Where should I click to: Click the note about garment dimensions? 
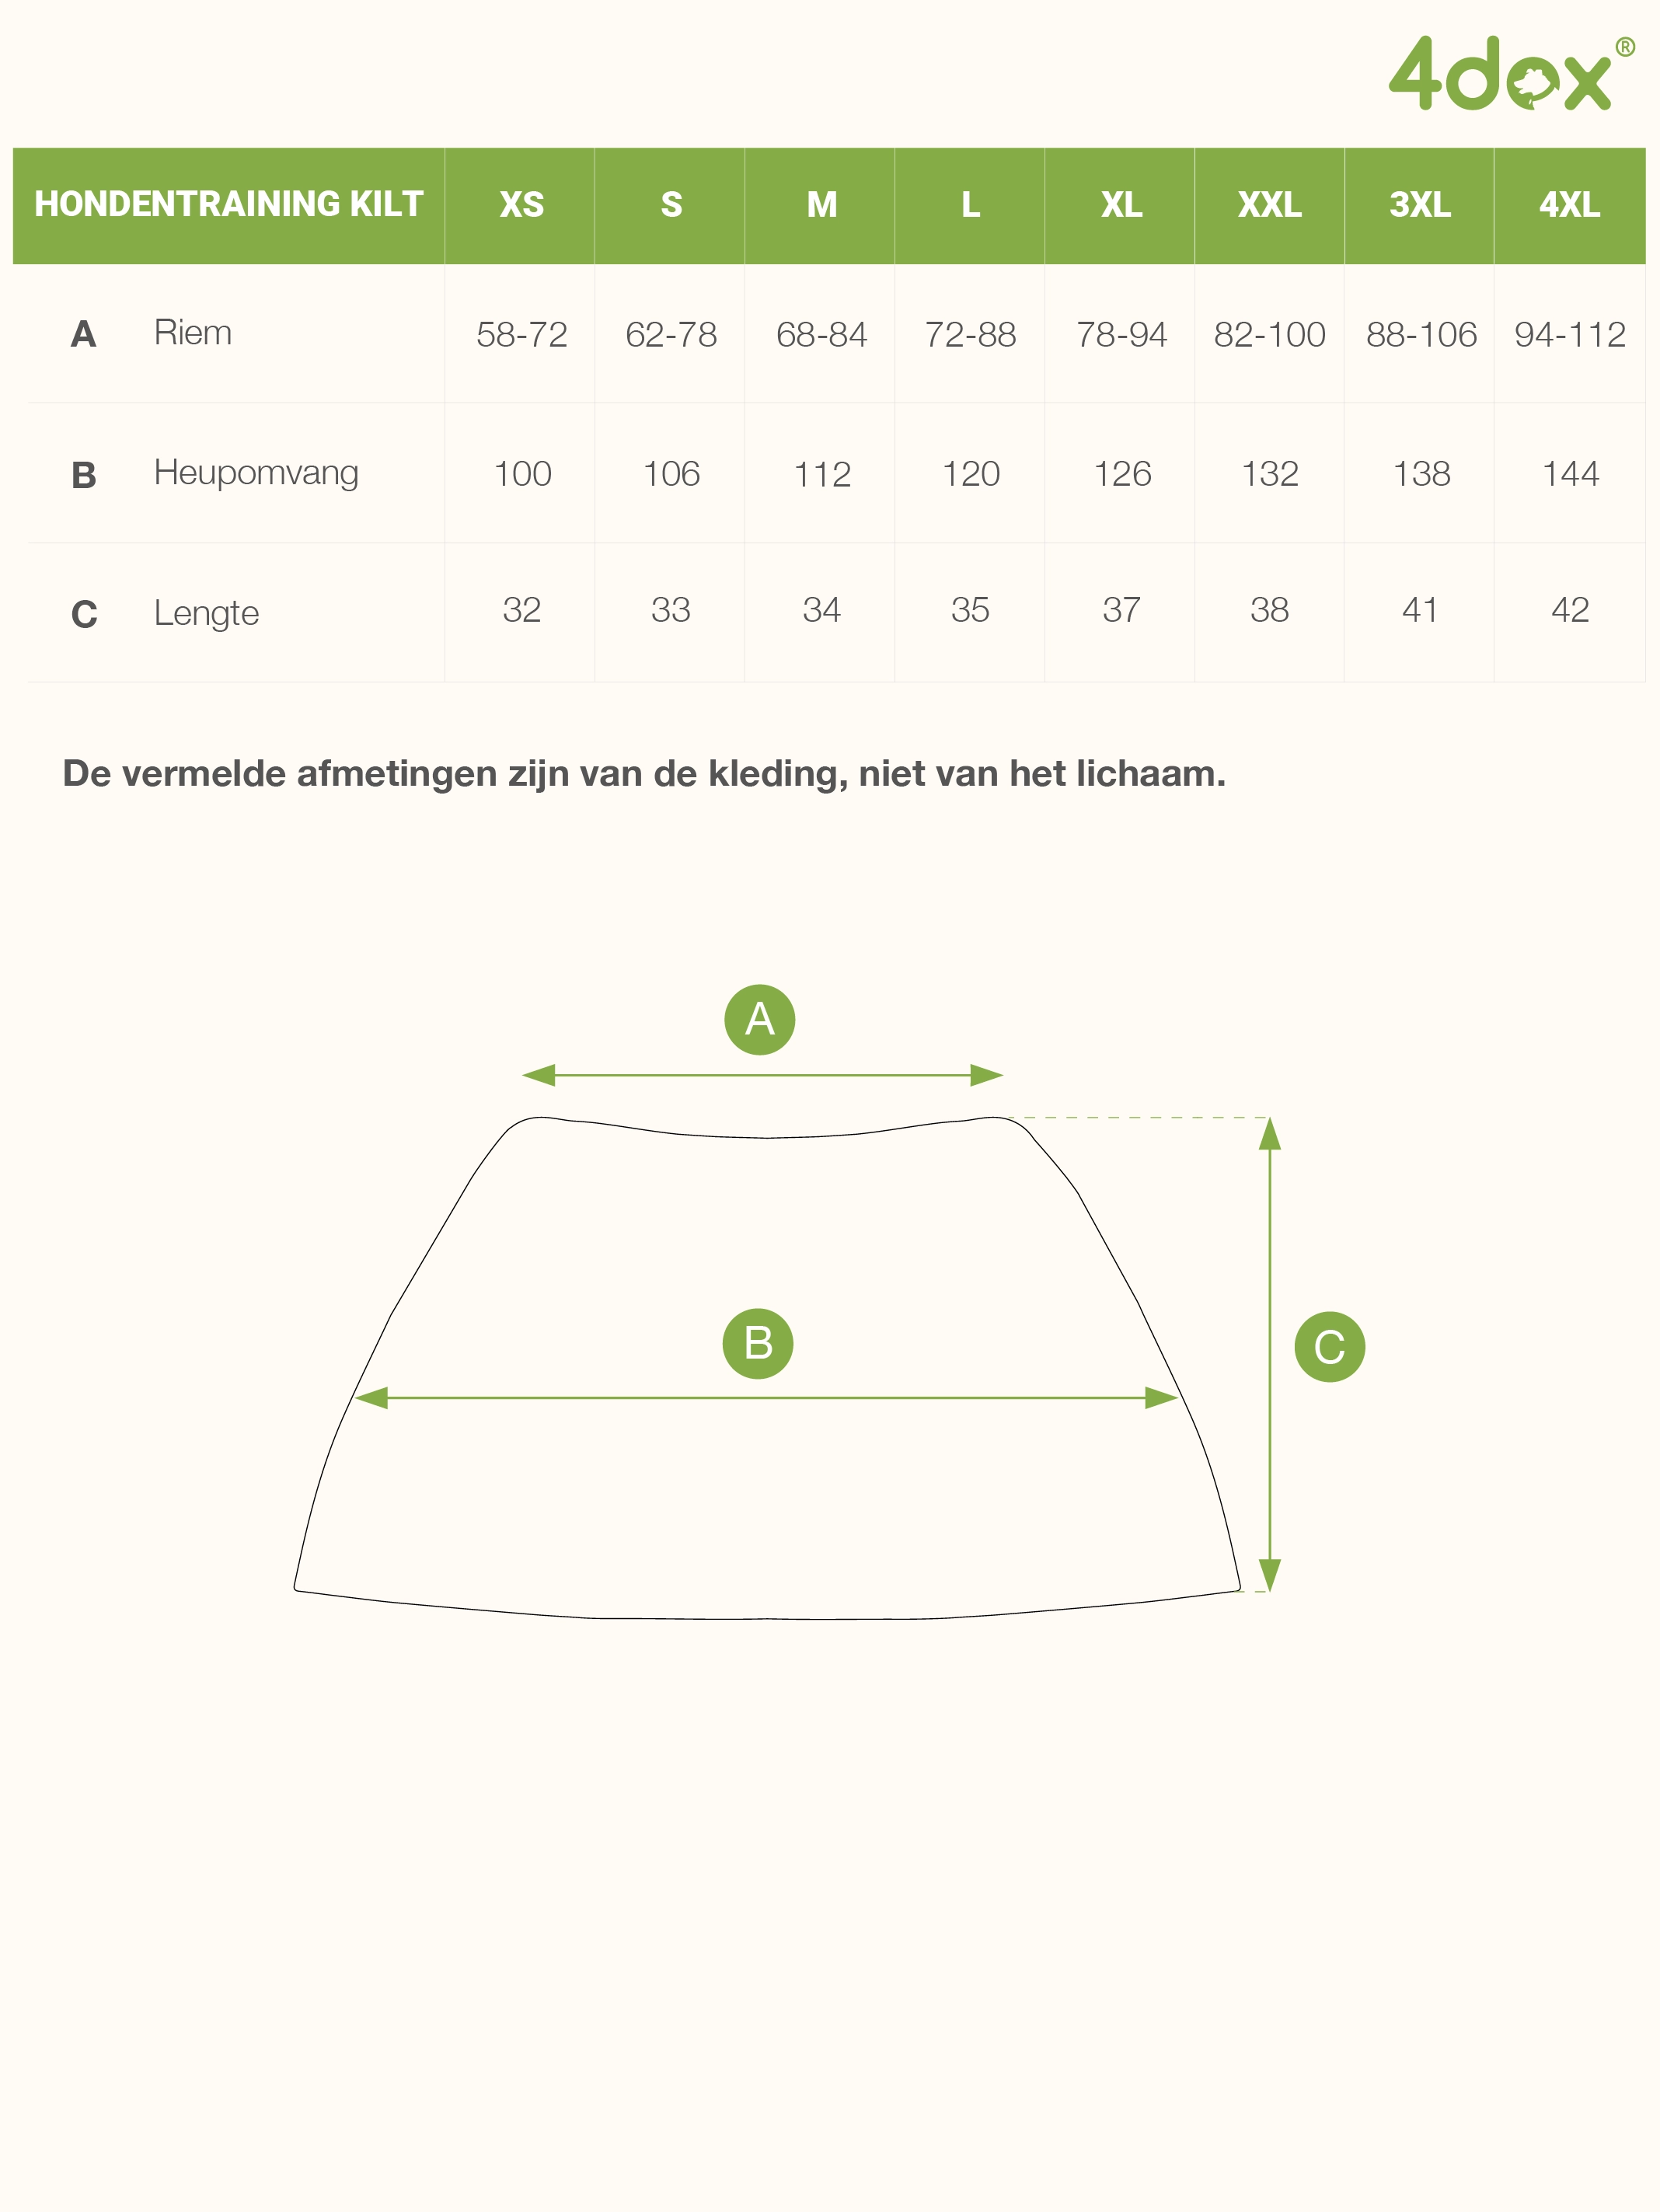644,774
